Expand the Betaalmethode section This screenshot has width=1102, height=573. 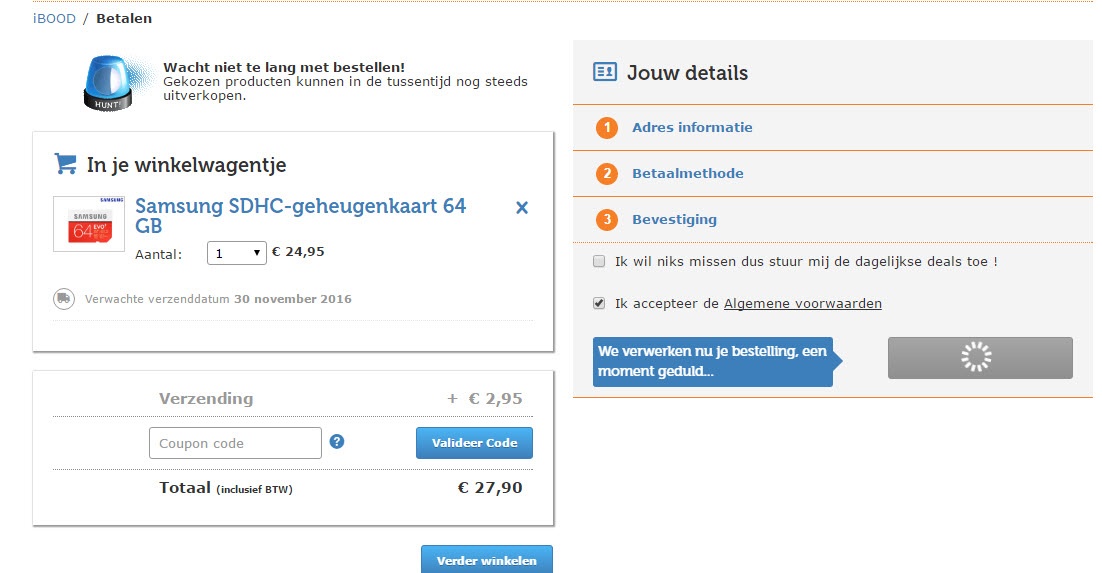click(687, 174)
